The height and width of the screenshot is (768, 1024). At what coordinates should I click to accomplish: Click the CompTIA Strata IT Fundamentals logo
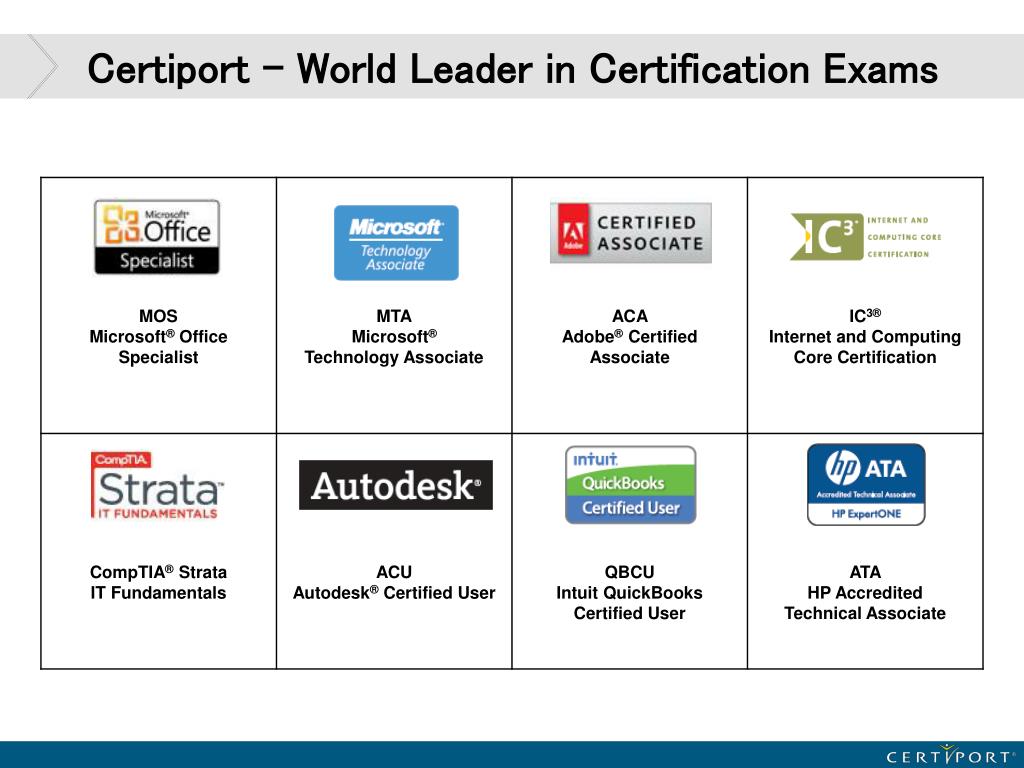(x=157, y=485)
